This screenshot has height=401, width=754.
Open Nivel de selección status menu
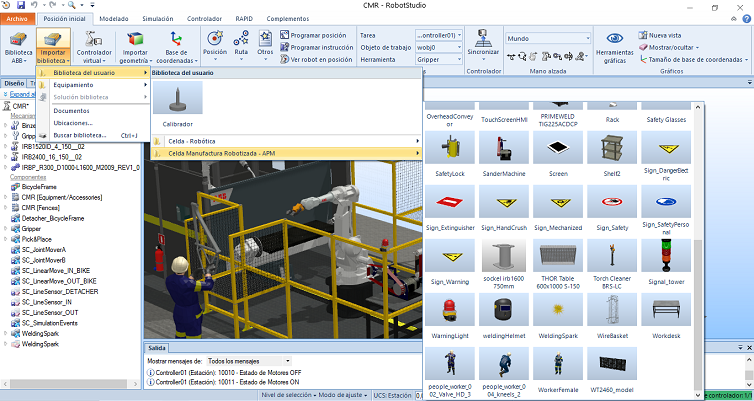click(x=288, y=395)
